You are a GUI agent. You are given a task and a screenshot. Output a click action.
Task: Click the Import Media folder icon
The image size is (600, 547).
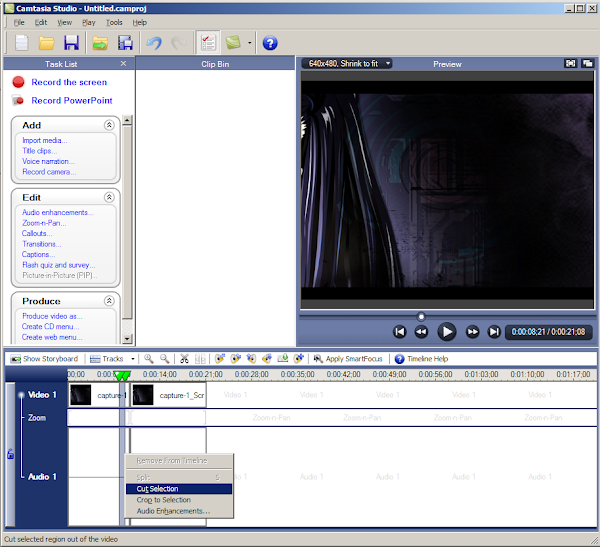[x=99, y=43]
